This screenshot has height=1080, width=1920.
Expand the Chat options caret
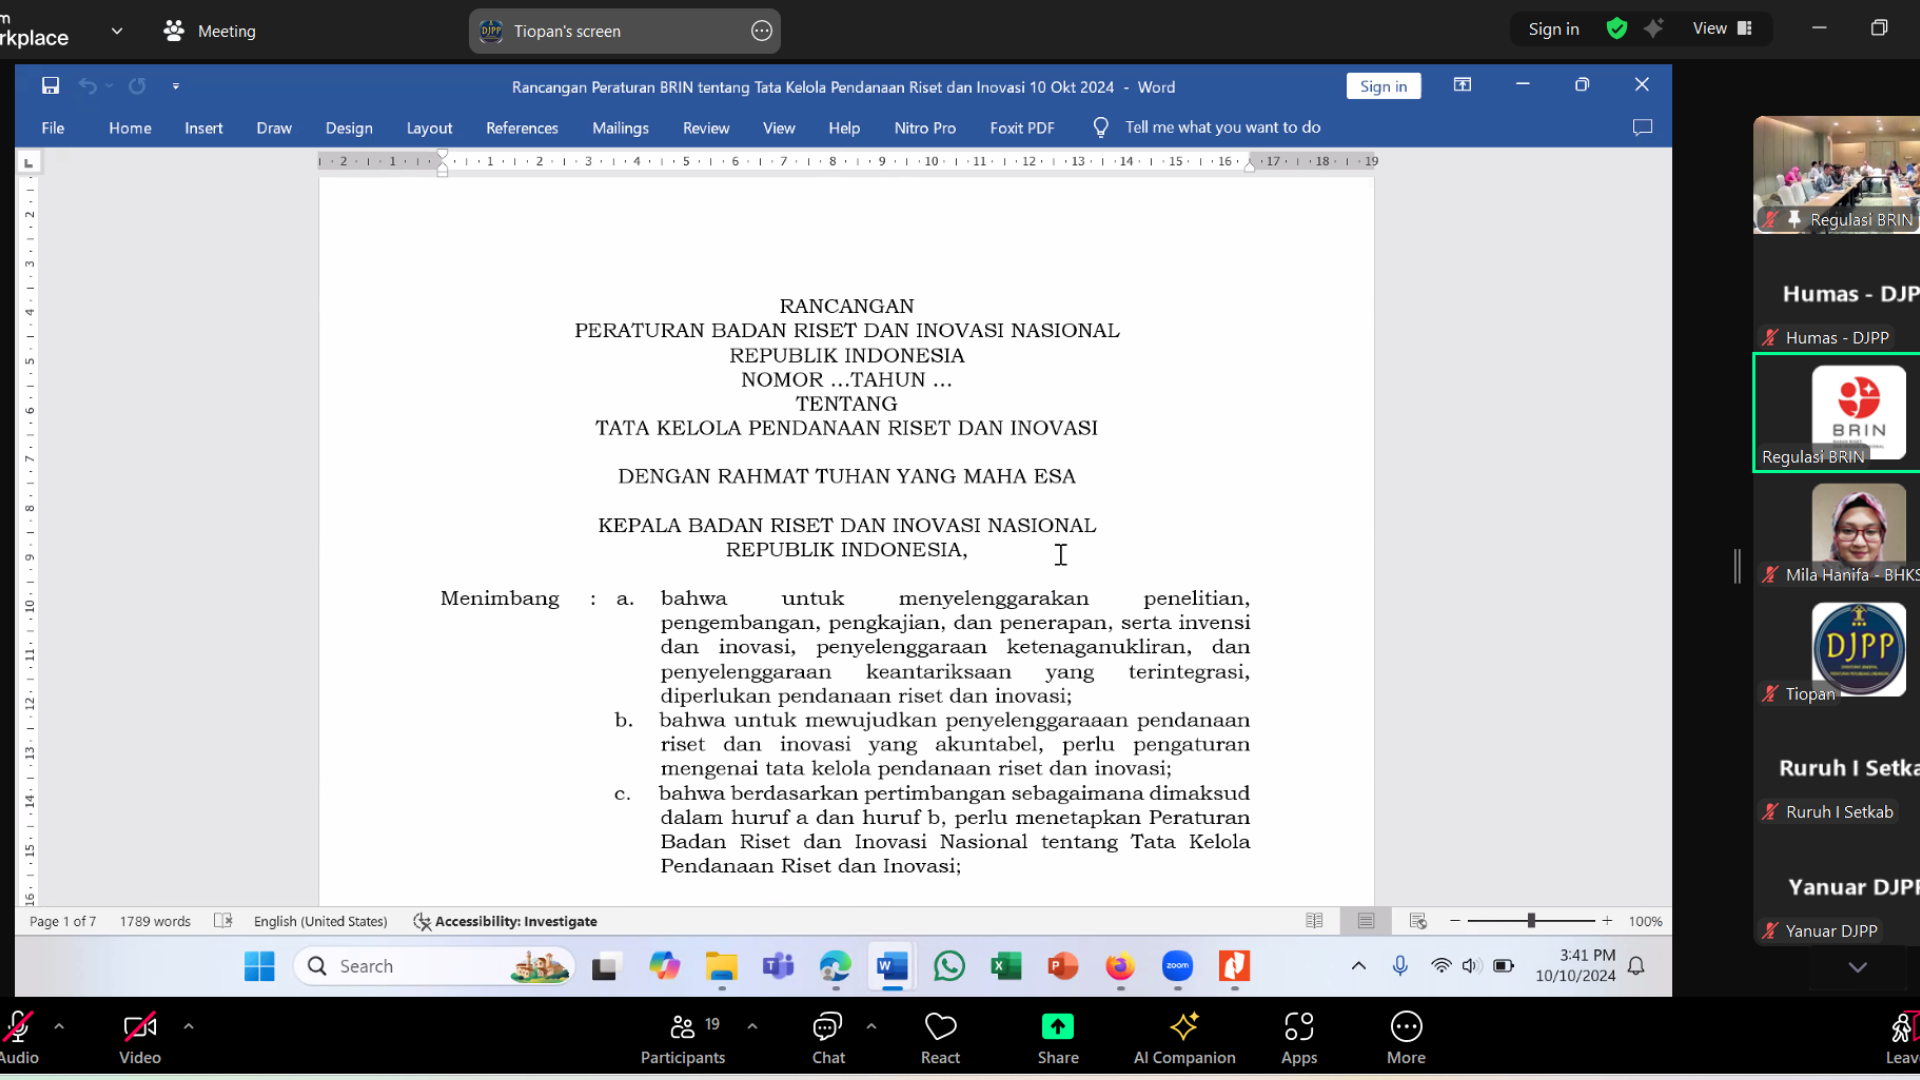click(871, 1026)
